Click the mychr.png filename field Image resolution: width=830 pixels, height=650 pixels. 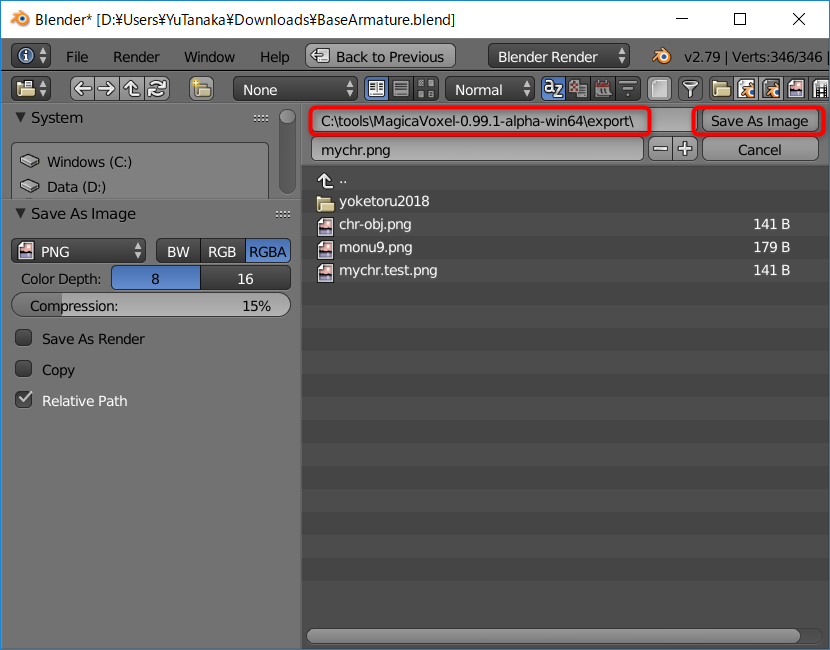(477, 150)
